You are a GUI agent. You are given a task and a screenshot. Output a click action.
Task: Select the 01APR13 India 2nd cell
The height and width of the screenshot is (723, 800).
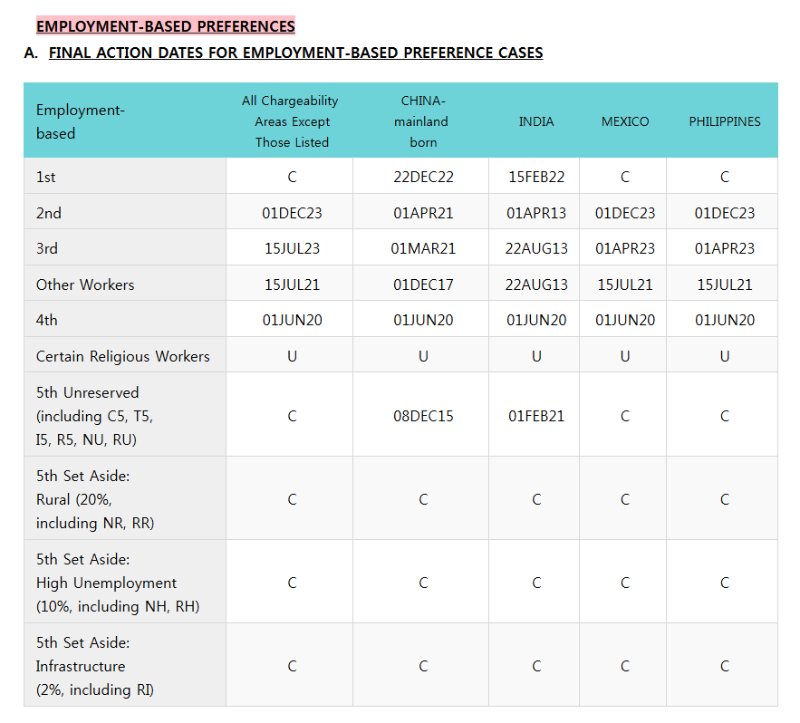pos(536,213)
